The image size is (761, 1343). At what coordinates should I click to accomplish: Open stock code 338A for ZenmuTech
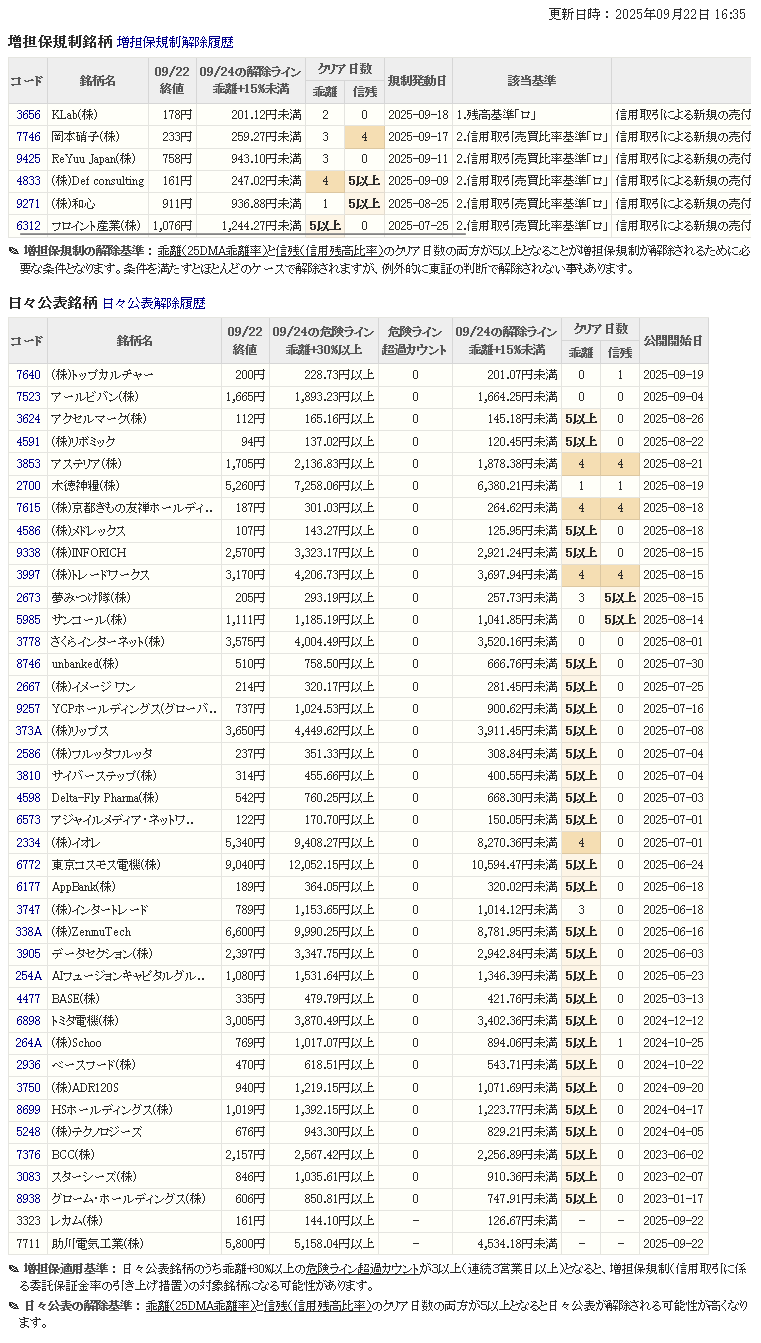tap(28, 932)
